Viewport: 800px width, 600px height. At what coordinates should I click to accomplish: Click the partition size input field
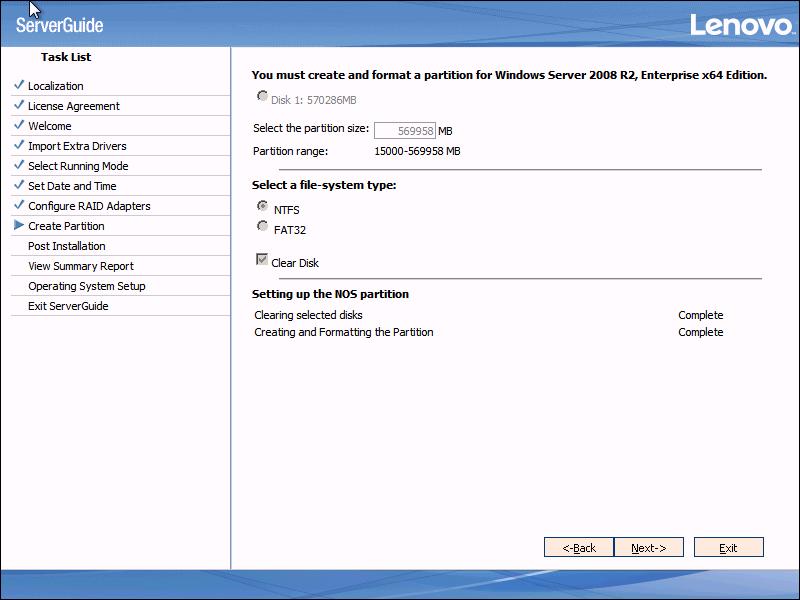click(x=404, y=130)
